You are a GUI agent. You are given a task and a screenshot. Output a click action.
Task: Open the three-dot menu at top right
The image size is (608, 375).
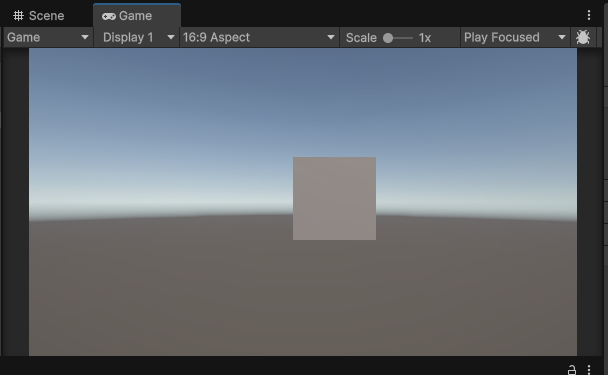click(x=589, y=15)
